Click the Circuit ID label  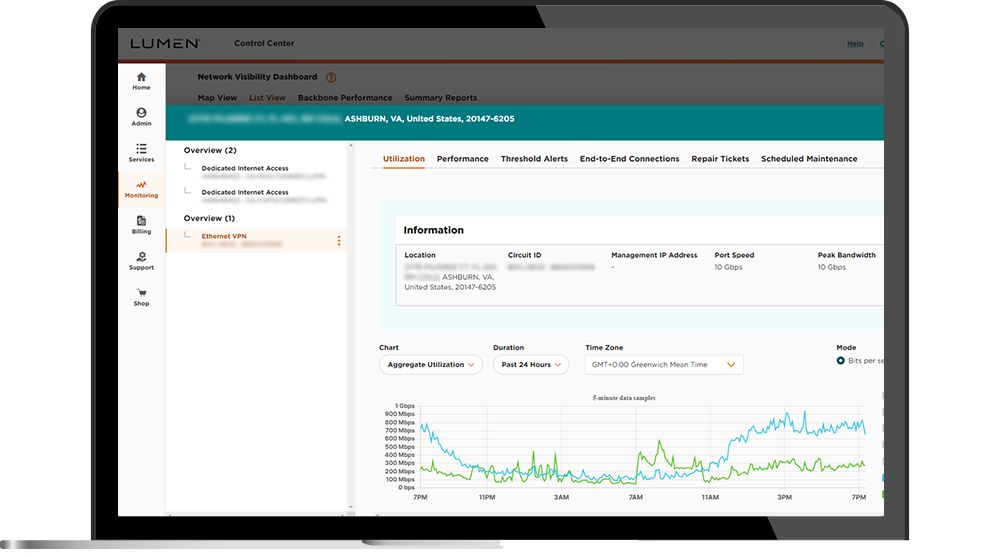click(x=524, y=255)
